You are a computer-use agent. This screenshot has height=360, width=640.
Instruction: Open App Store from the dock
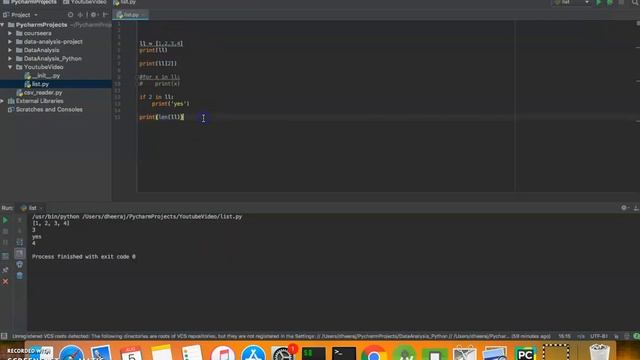click(253, 353)
